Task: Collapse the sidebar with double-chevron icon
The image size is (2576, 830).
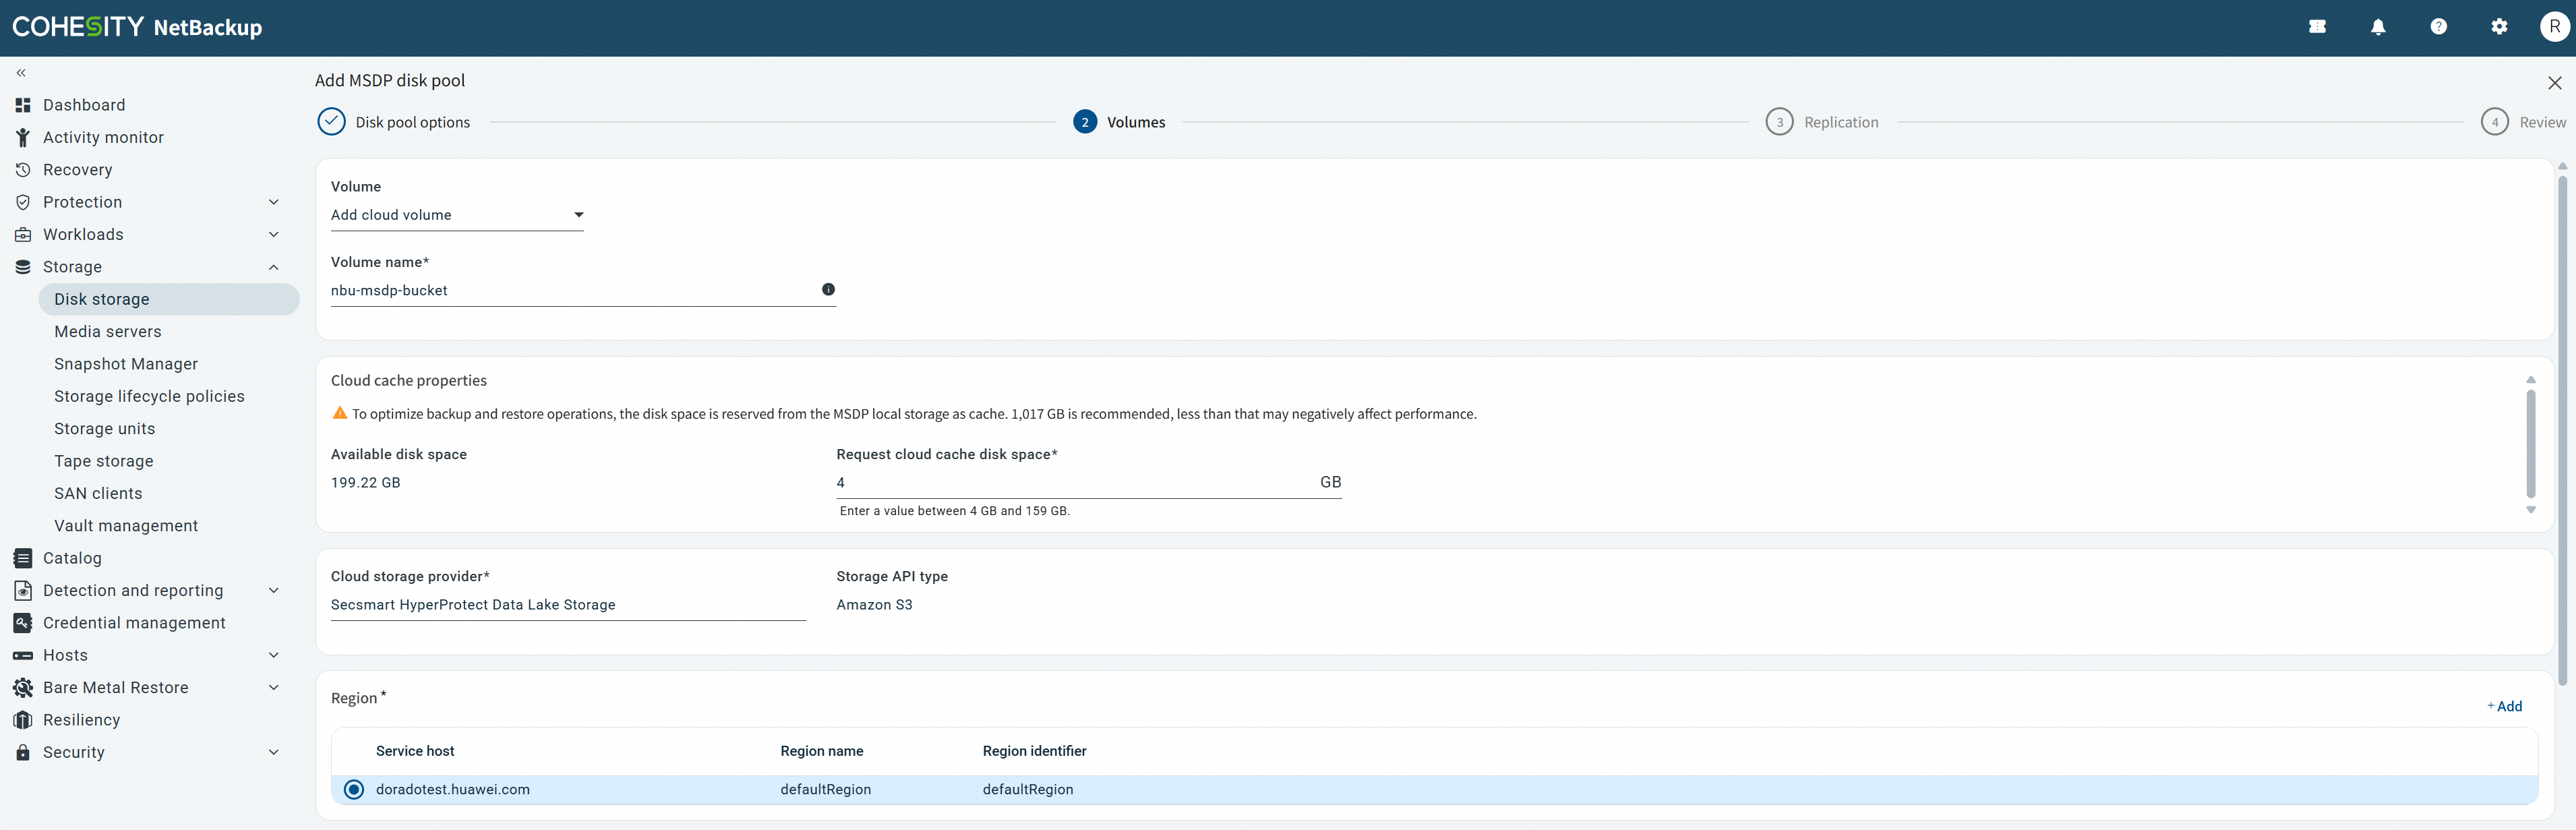Action: click(x=21, y=73)
